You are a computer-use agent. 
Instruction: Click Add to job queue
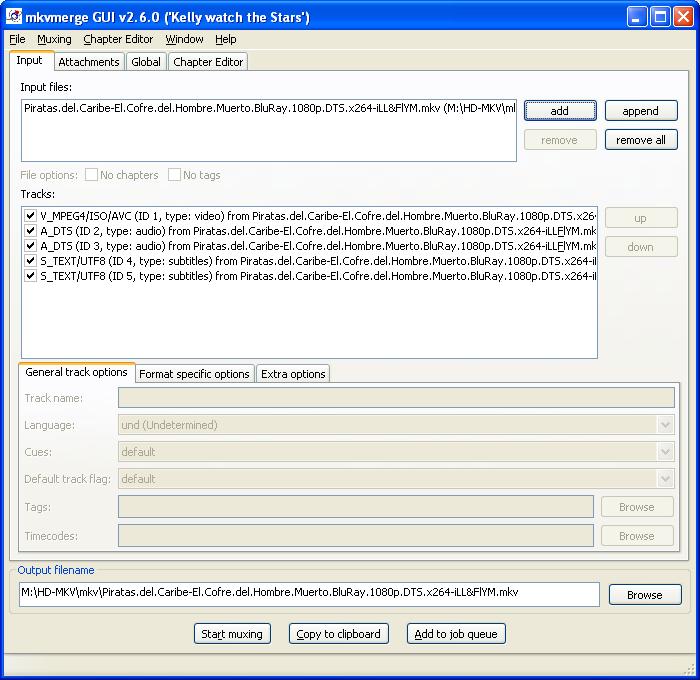point(456,634)
